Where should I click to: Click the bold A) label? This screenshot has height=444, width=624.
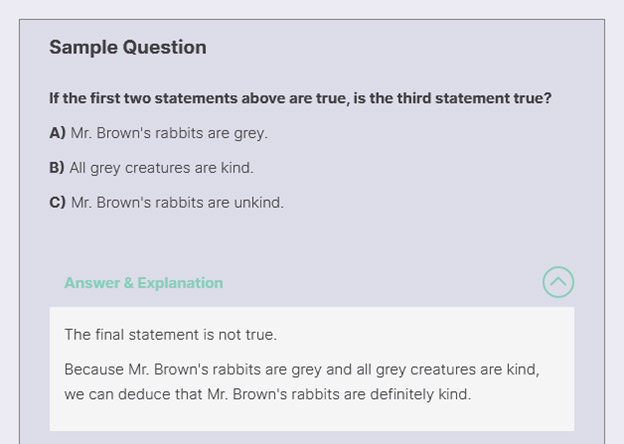click(57, 133)
